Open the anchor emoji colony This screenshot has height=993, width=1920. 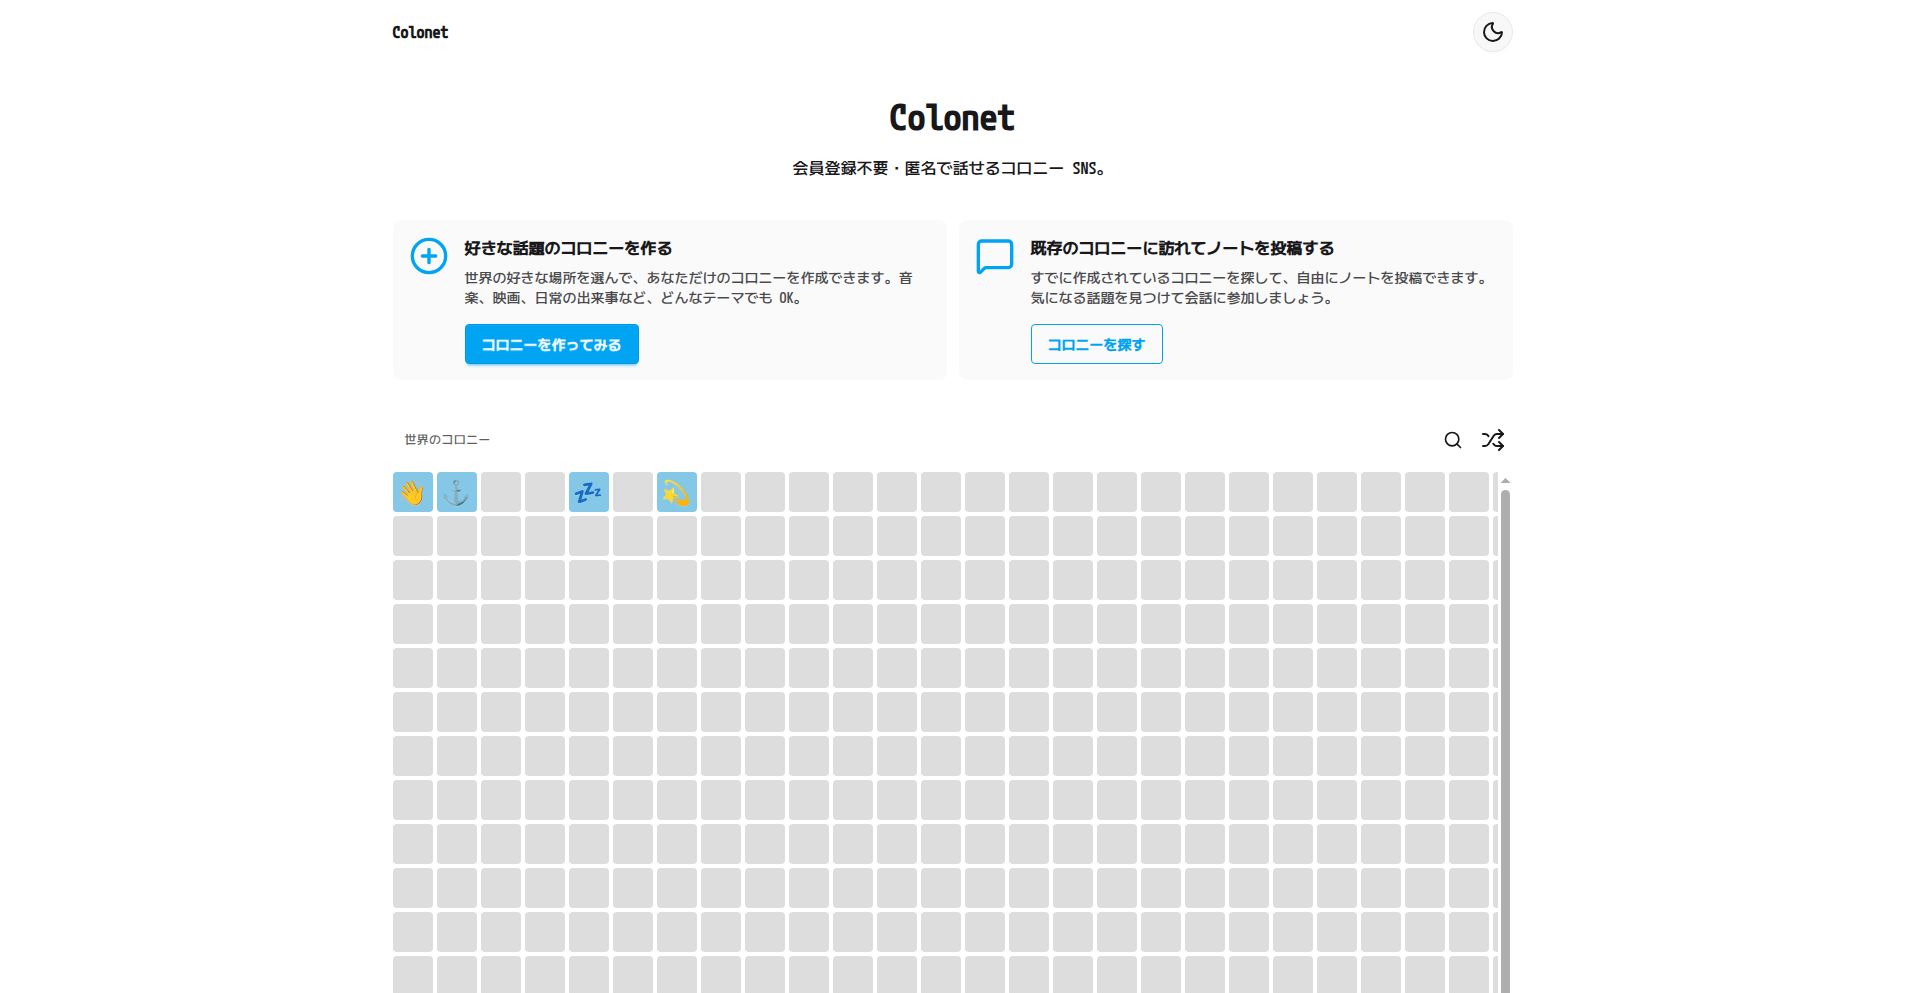456,491
